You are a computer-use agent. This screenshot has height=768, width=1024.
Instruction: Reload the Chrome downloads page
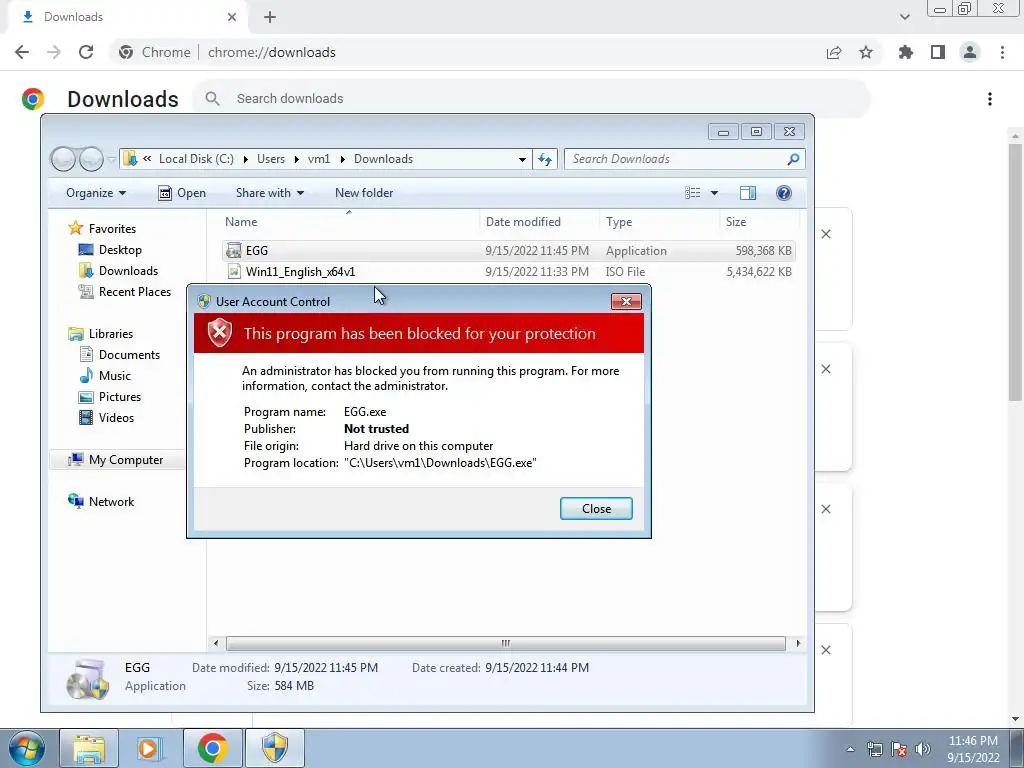coord(86,52)
